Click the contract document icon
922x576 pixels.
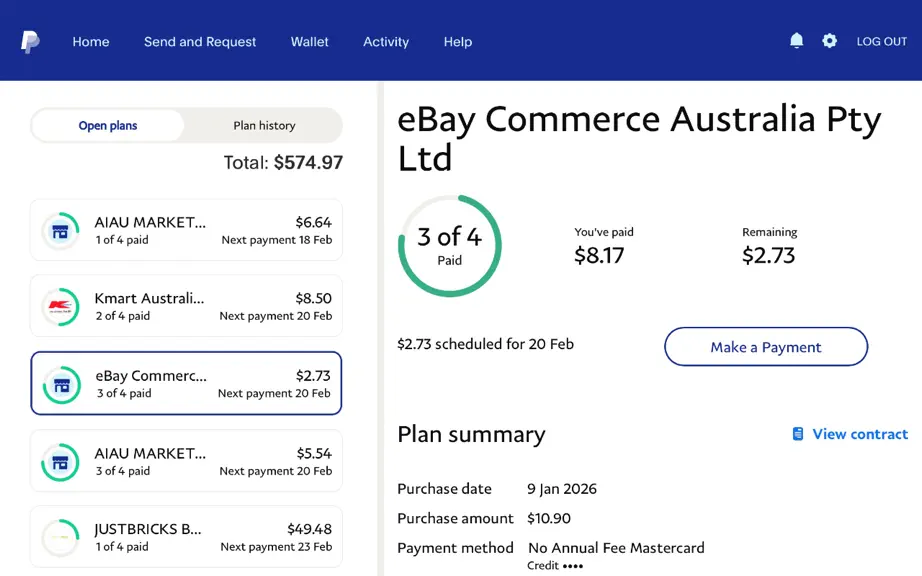[798, 434]
